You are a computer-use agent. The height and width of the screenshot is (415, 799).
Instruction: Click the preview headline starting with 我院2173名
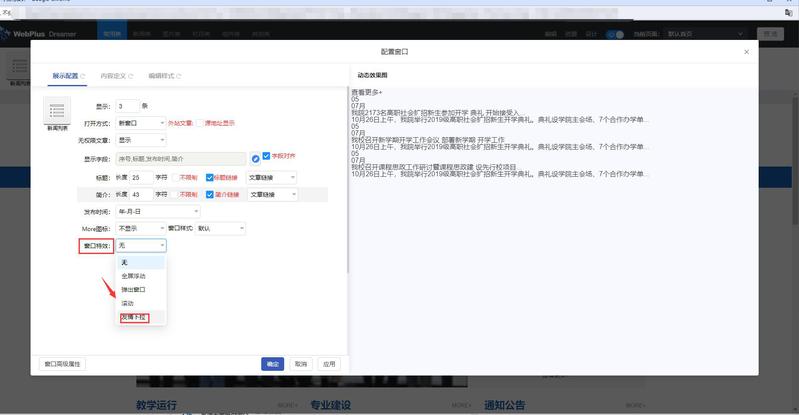pyautogui.click(x=435, y=113)
